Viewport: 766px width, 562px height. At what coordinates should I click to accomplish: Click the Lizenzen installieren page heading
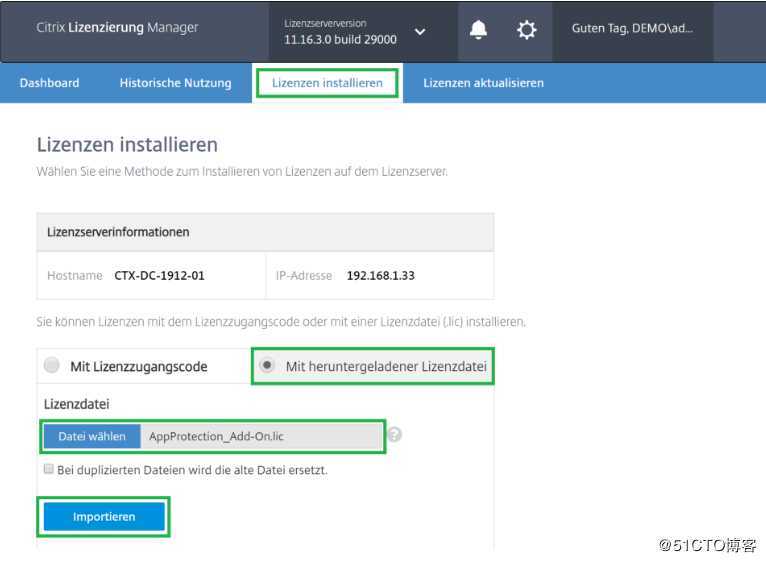tap(128, 145)
